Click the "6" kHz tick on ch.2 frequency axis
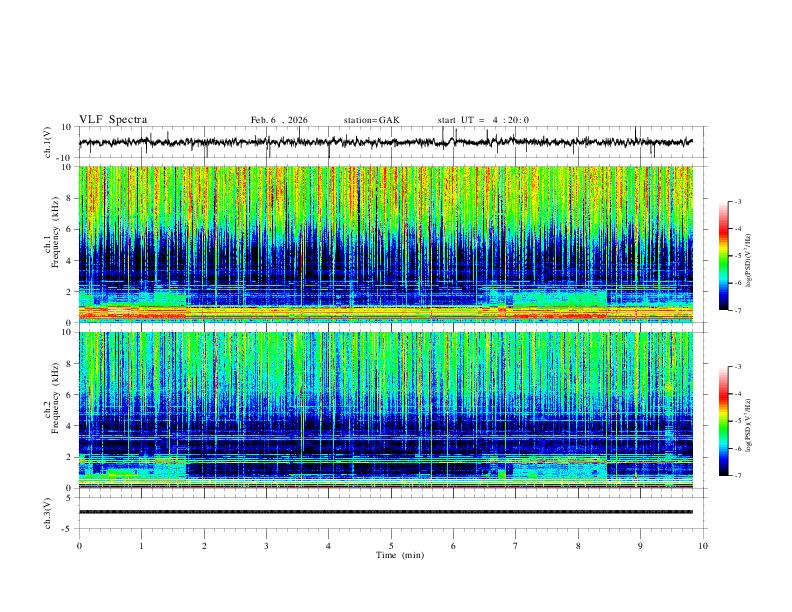The height and width of the screenshot is (612, 792). coord(70,394)
